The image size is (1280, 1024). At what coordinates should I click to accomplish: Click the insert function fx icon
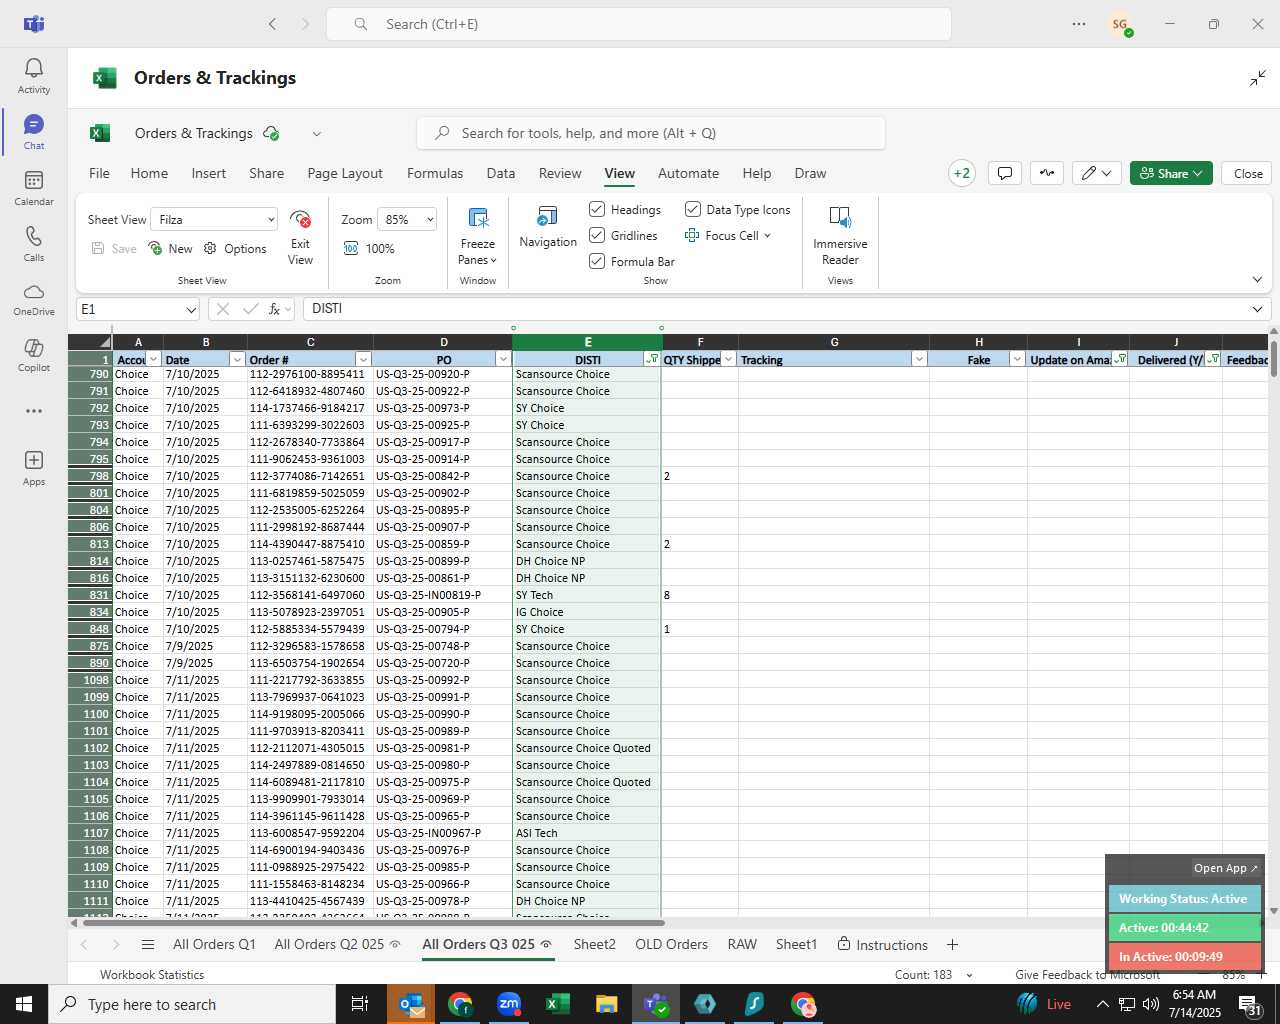point(275,309)
